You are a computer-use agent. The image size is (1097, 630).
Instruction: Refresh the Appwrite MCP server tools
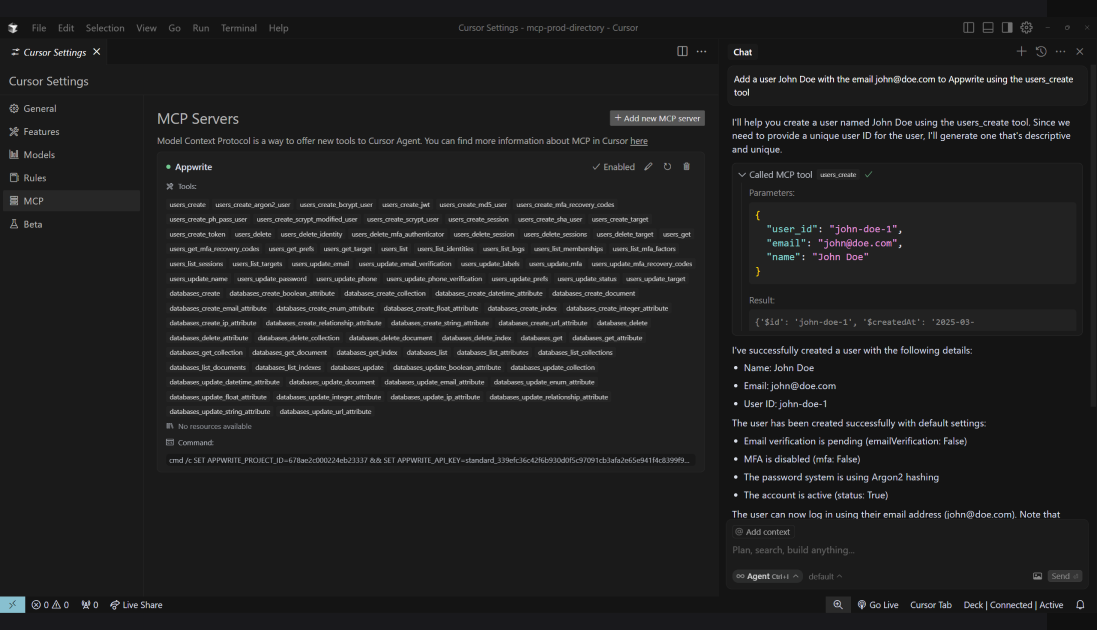click(667, 167)
